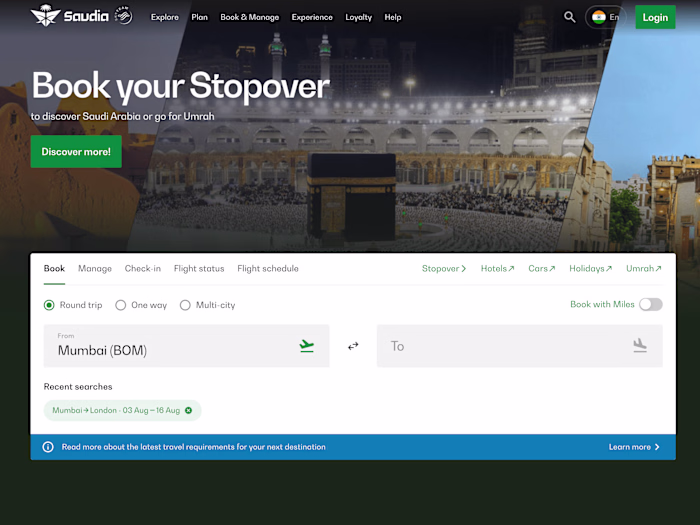Click the green departure plane icon
Image resolution: width=700 pixels, height=525 pixels.
(307, 346)
